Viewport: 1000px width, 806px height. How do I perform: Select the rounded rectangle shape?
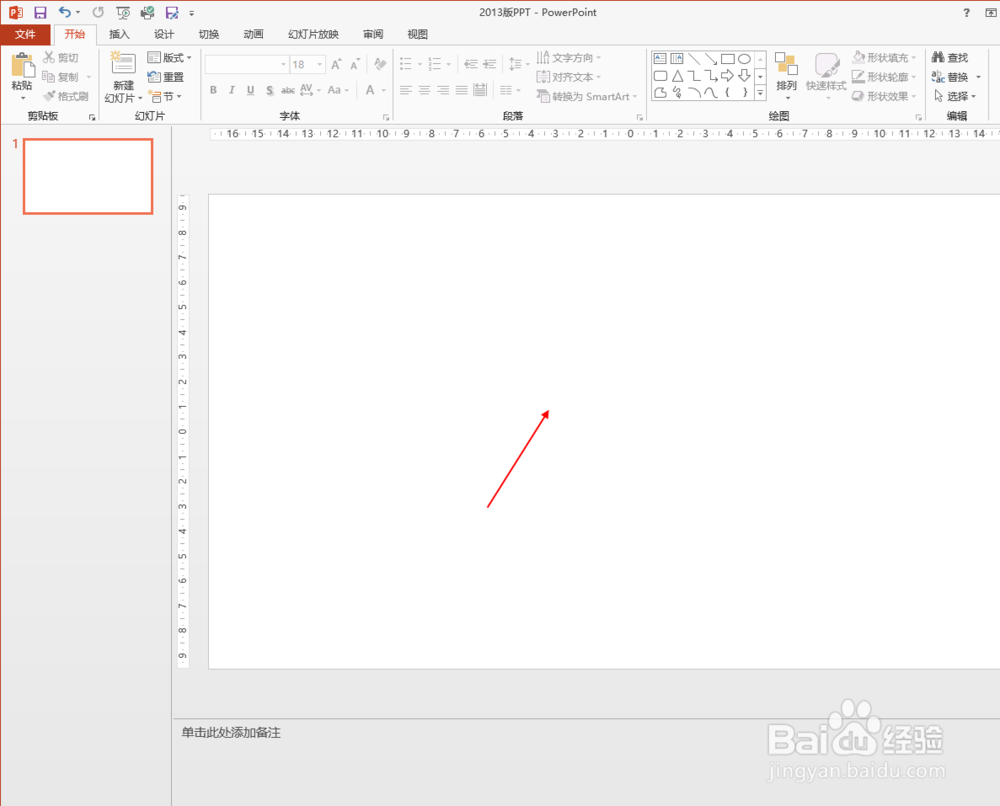(660, 76)
